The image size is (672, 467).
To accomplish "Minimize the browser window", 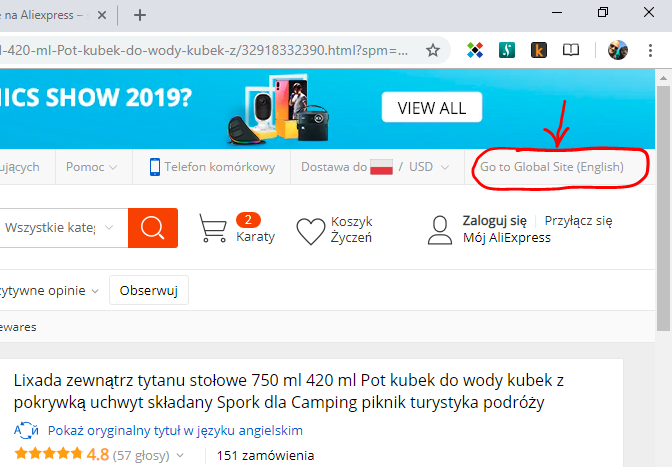I will pyautogui.click(x=557, y=12).
